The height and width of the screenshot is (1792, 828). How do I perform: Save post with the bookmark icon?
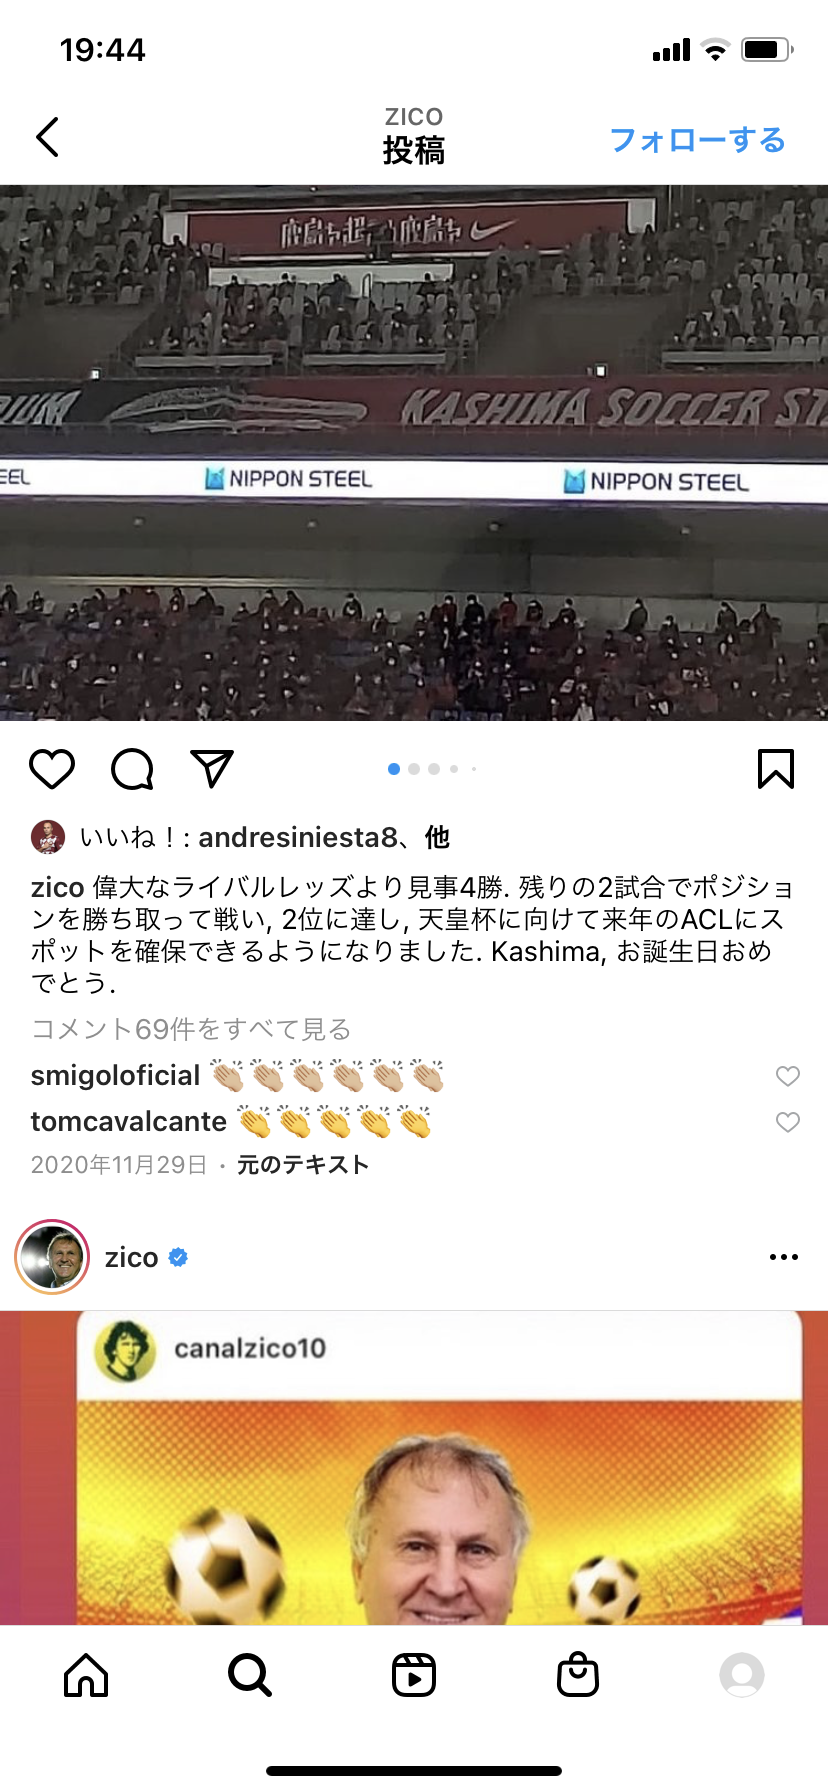776,769
